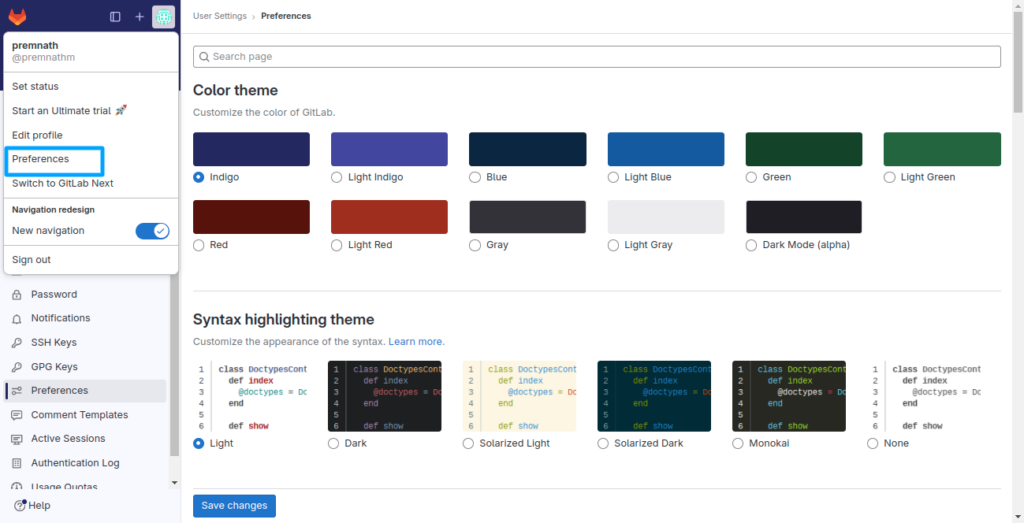Choose the Solarized Dark syntax radio
Viewport: 1024px width, 523px height.
coord(604,443)
